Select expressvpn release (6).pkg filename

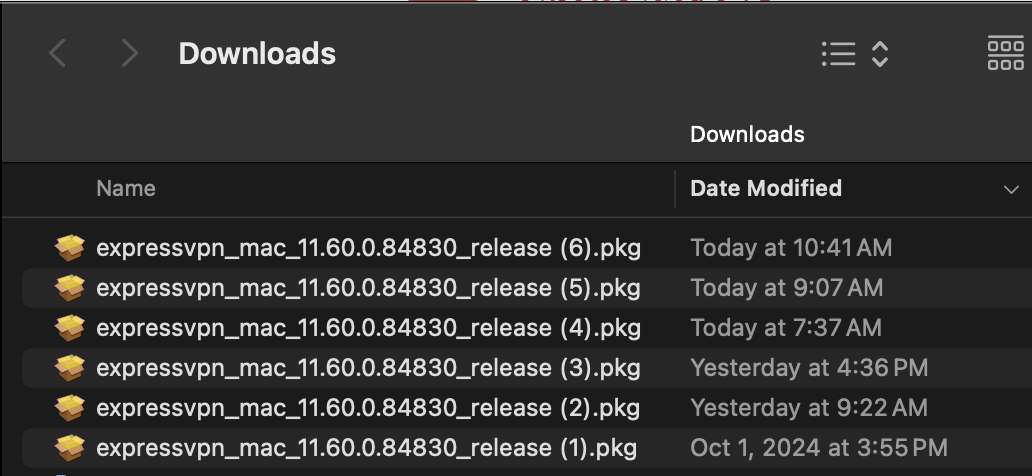pos(368,247)
